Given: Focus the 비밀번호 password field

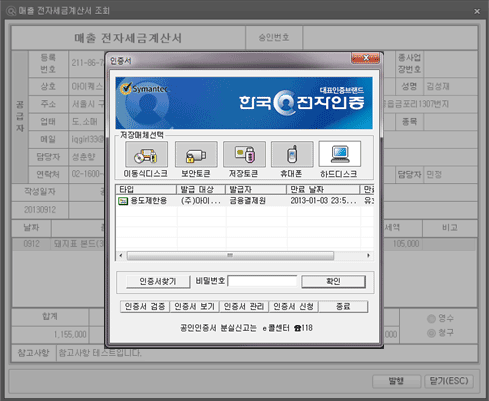Looking at the screenshot, I should 263,281.
